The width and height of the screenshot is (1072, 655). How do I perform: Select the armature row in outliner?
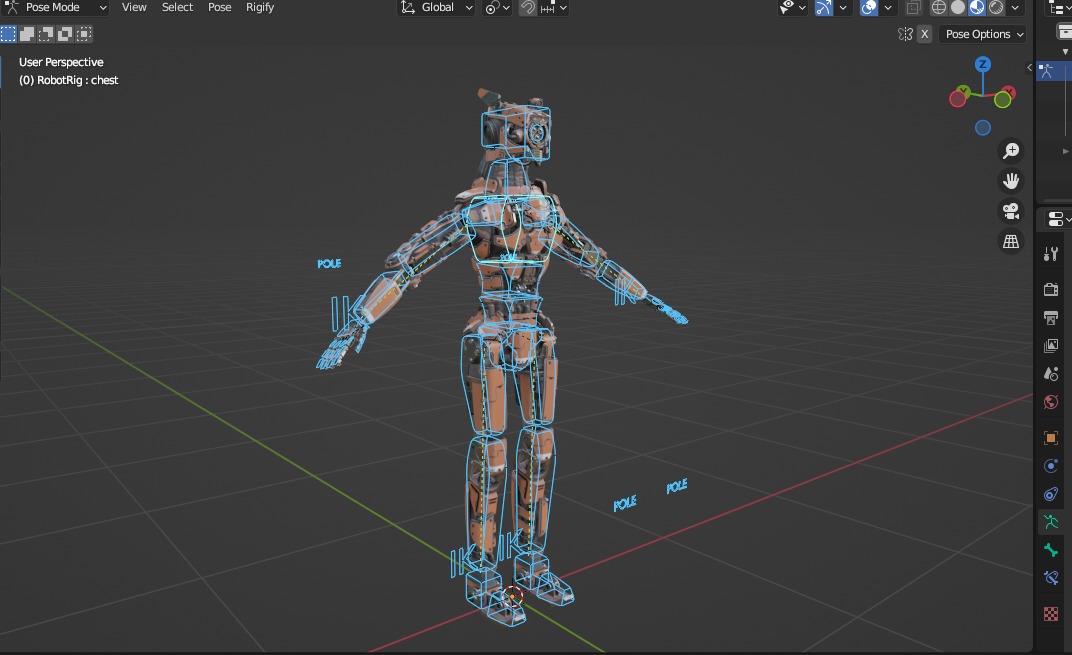pyautogui.click(x=1054, y=70)
